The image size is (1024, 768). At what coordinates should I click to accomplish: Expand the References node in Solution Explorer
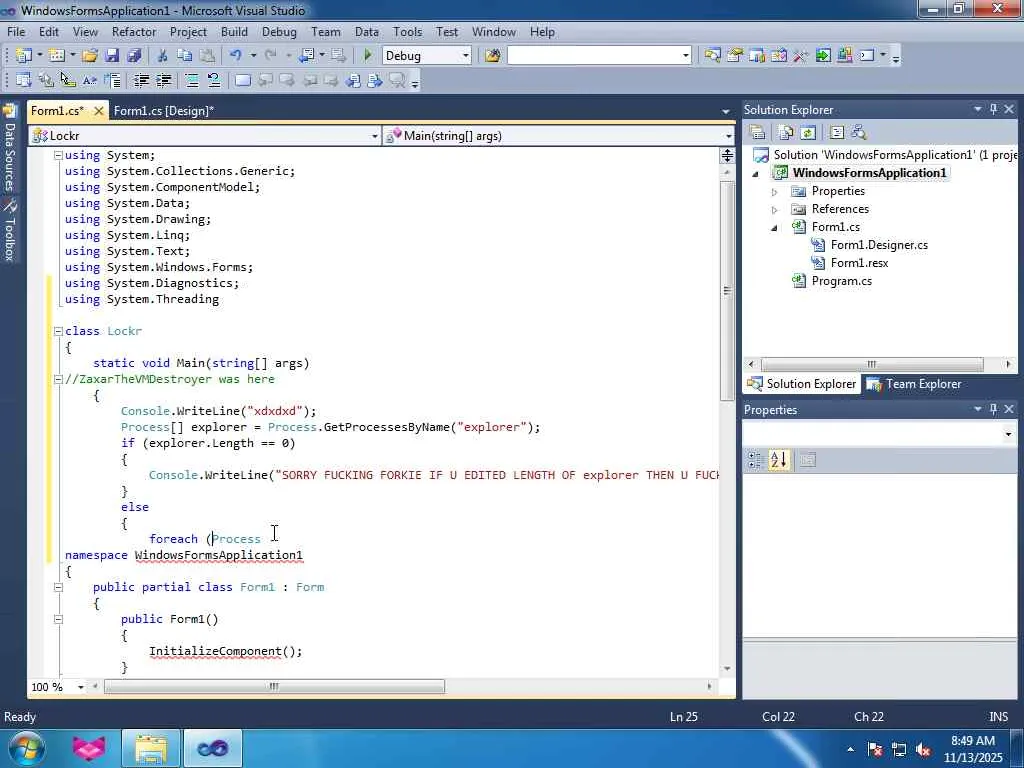click(x=775, y=210)
